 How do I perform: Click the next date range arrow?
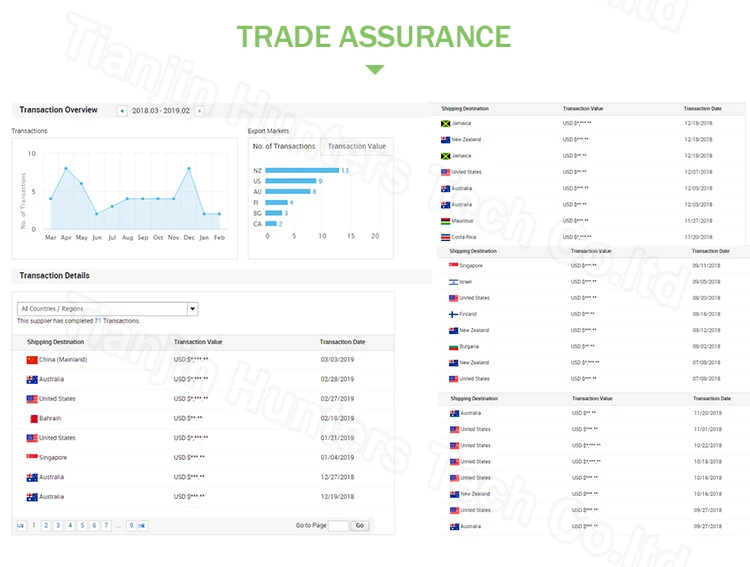(x=199, y=111)
